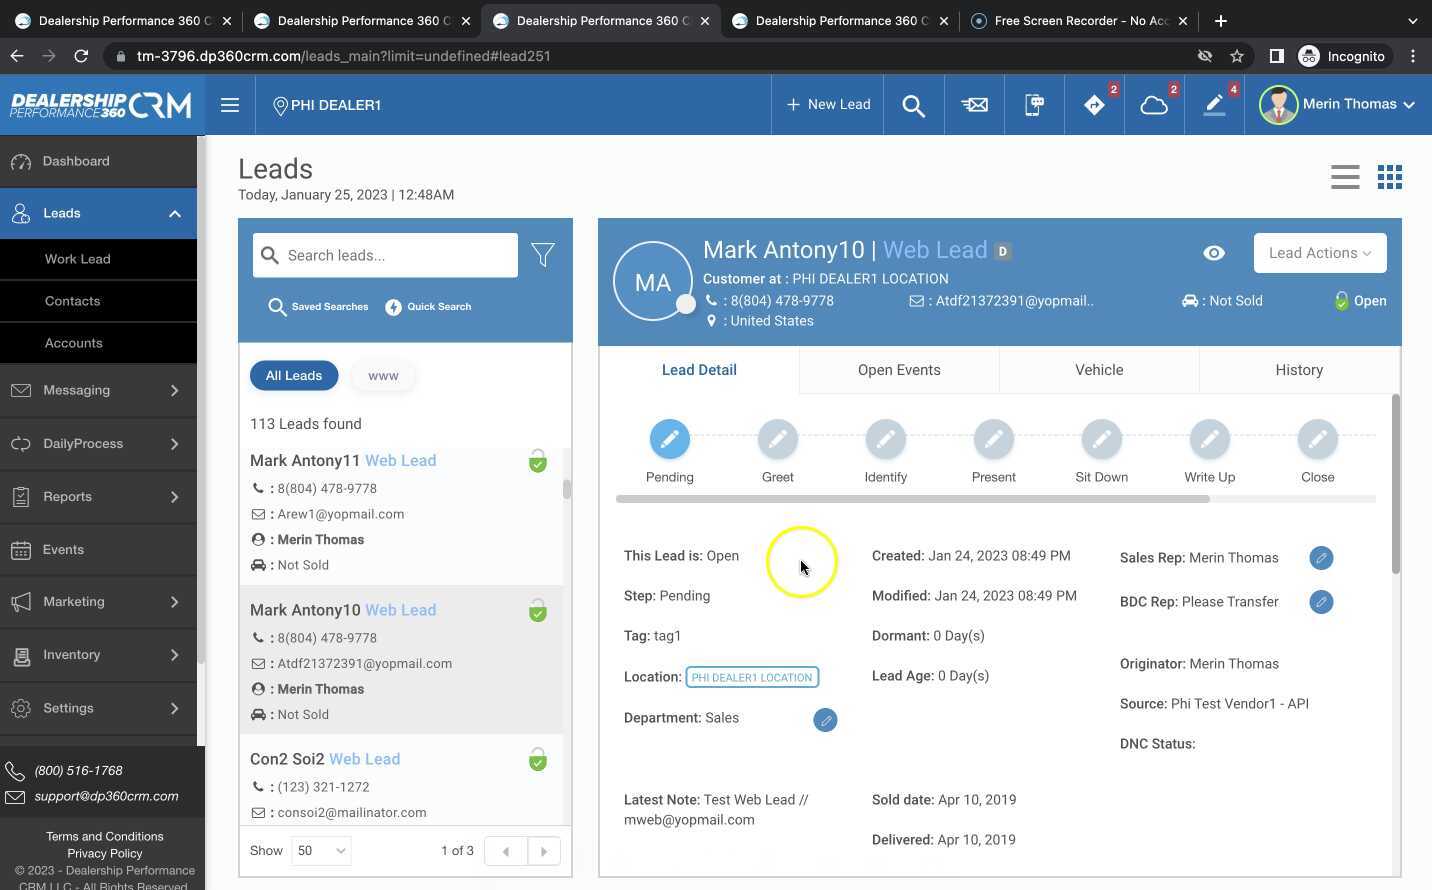This screenshot has height=890, width=1432.
Task: Switch to the Open Events tab
Action: point(899,370)
